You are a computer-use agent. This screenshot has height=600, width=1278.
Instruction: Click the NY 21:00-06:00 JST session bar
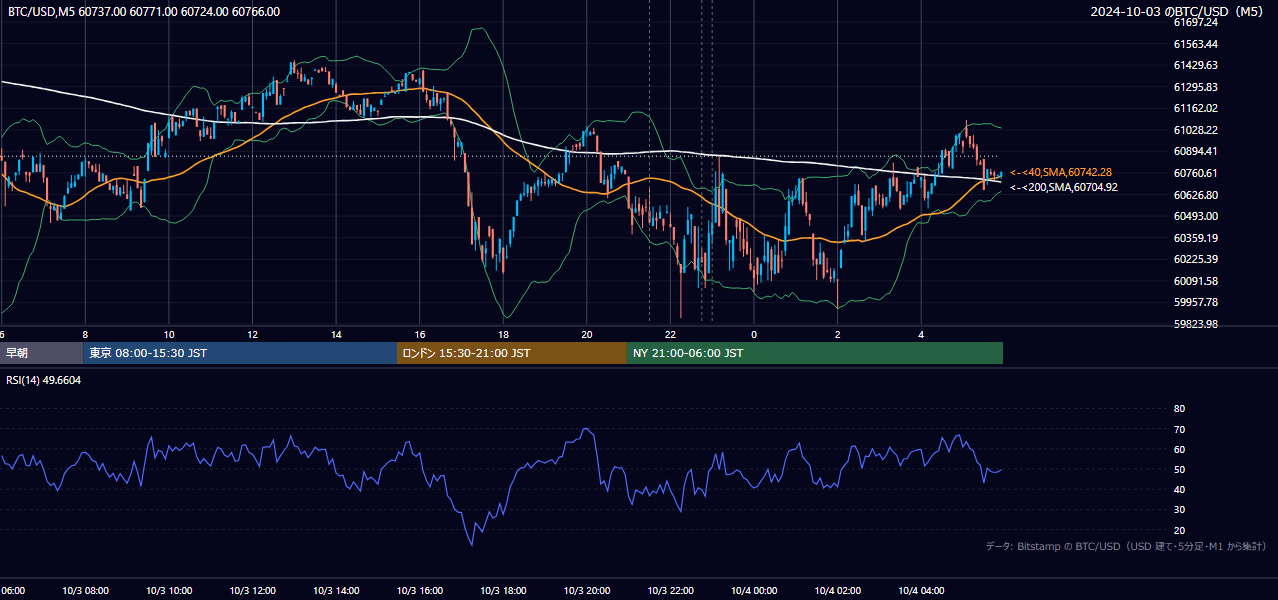(815, 353)
